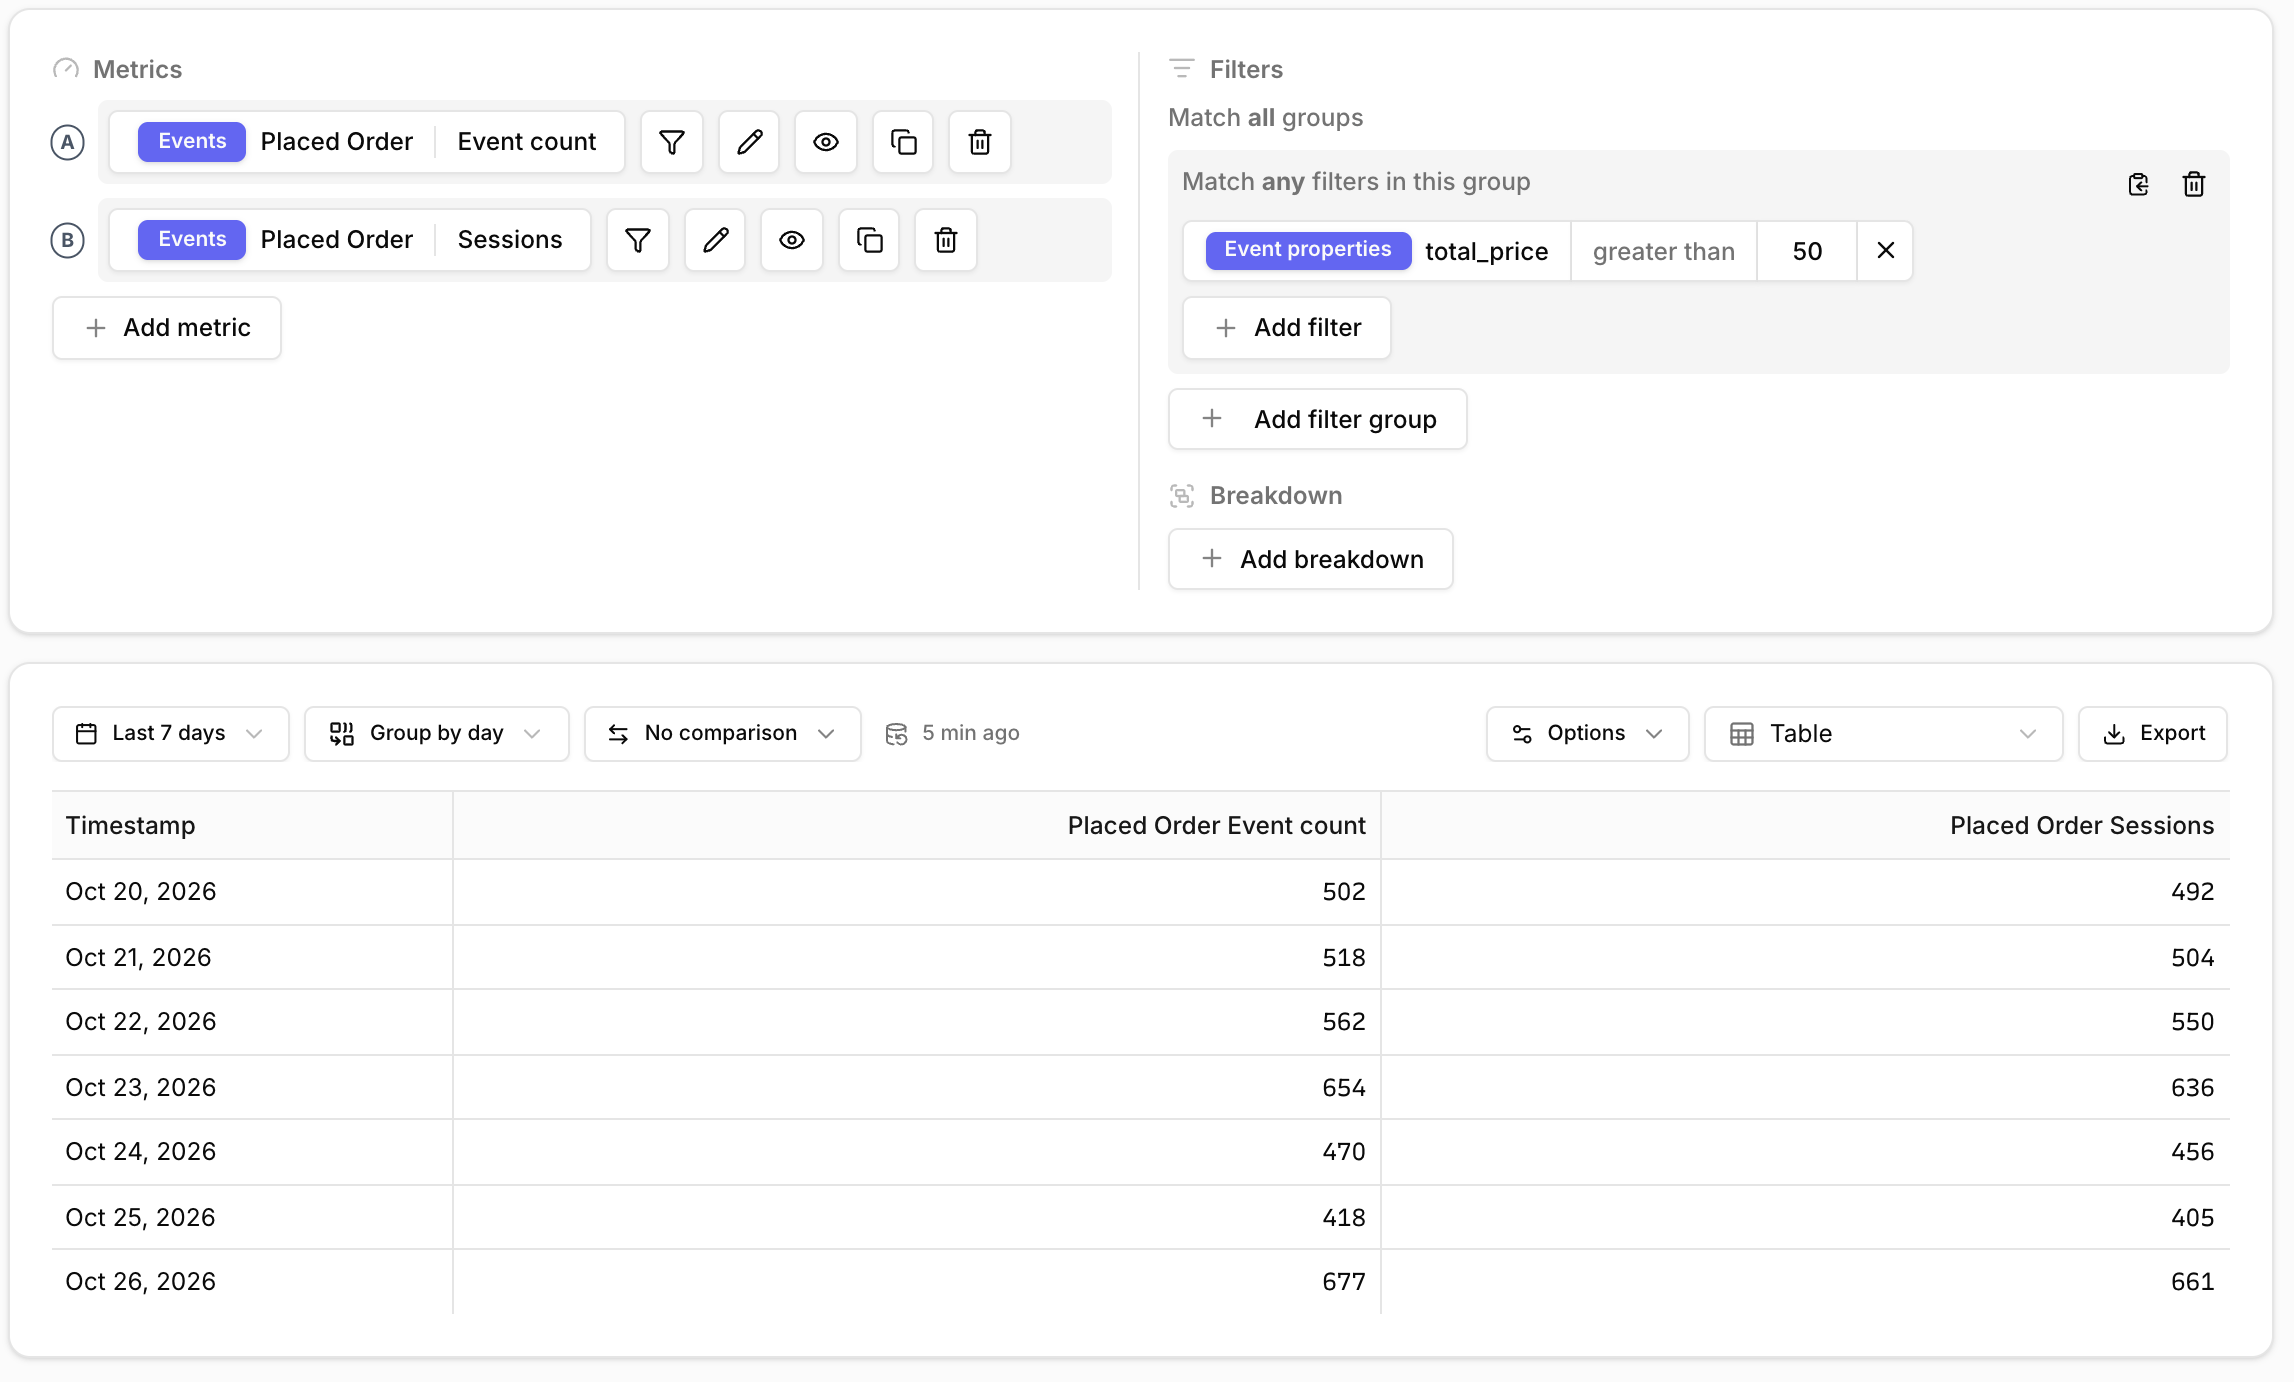
Task: Change the greater than operator
Action: point(1664,251)
